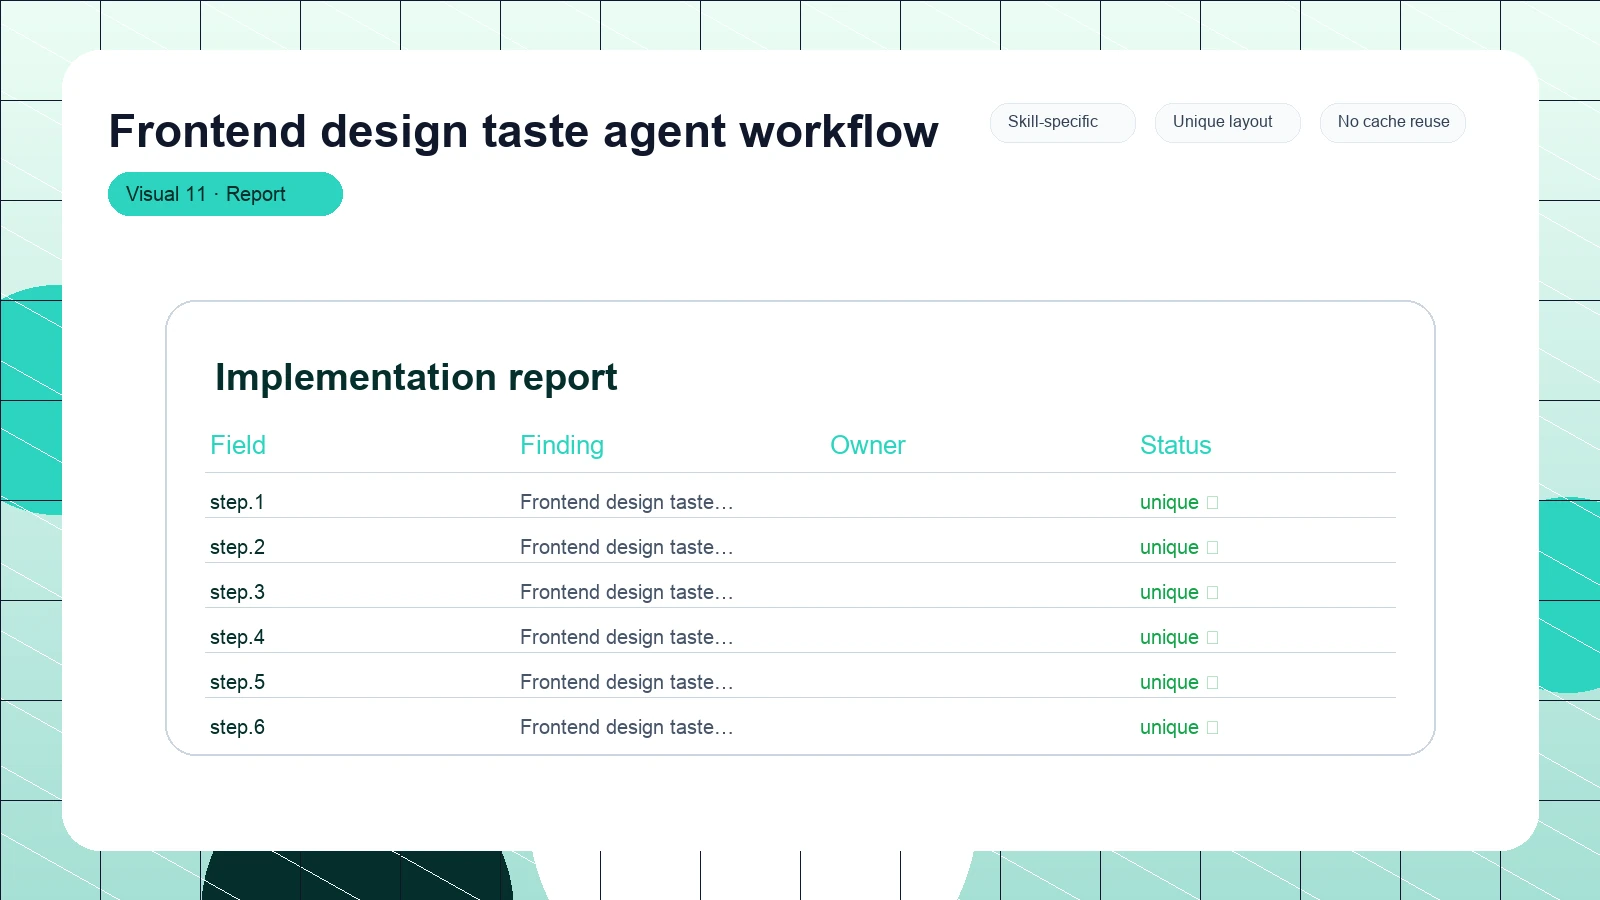Click the Owner column header
Viewport: 1600px width, 900px height.
pyautogui.click(x=868, y=445)
